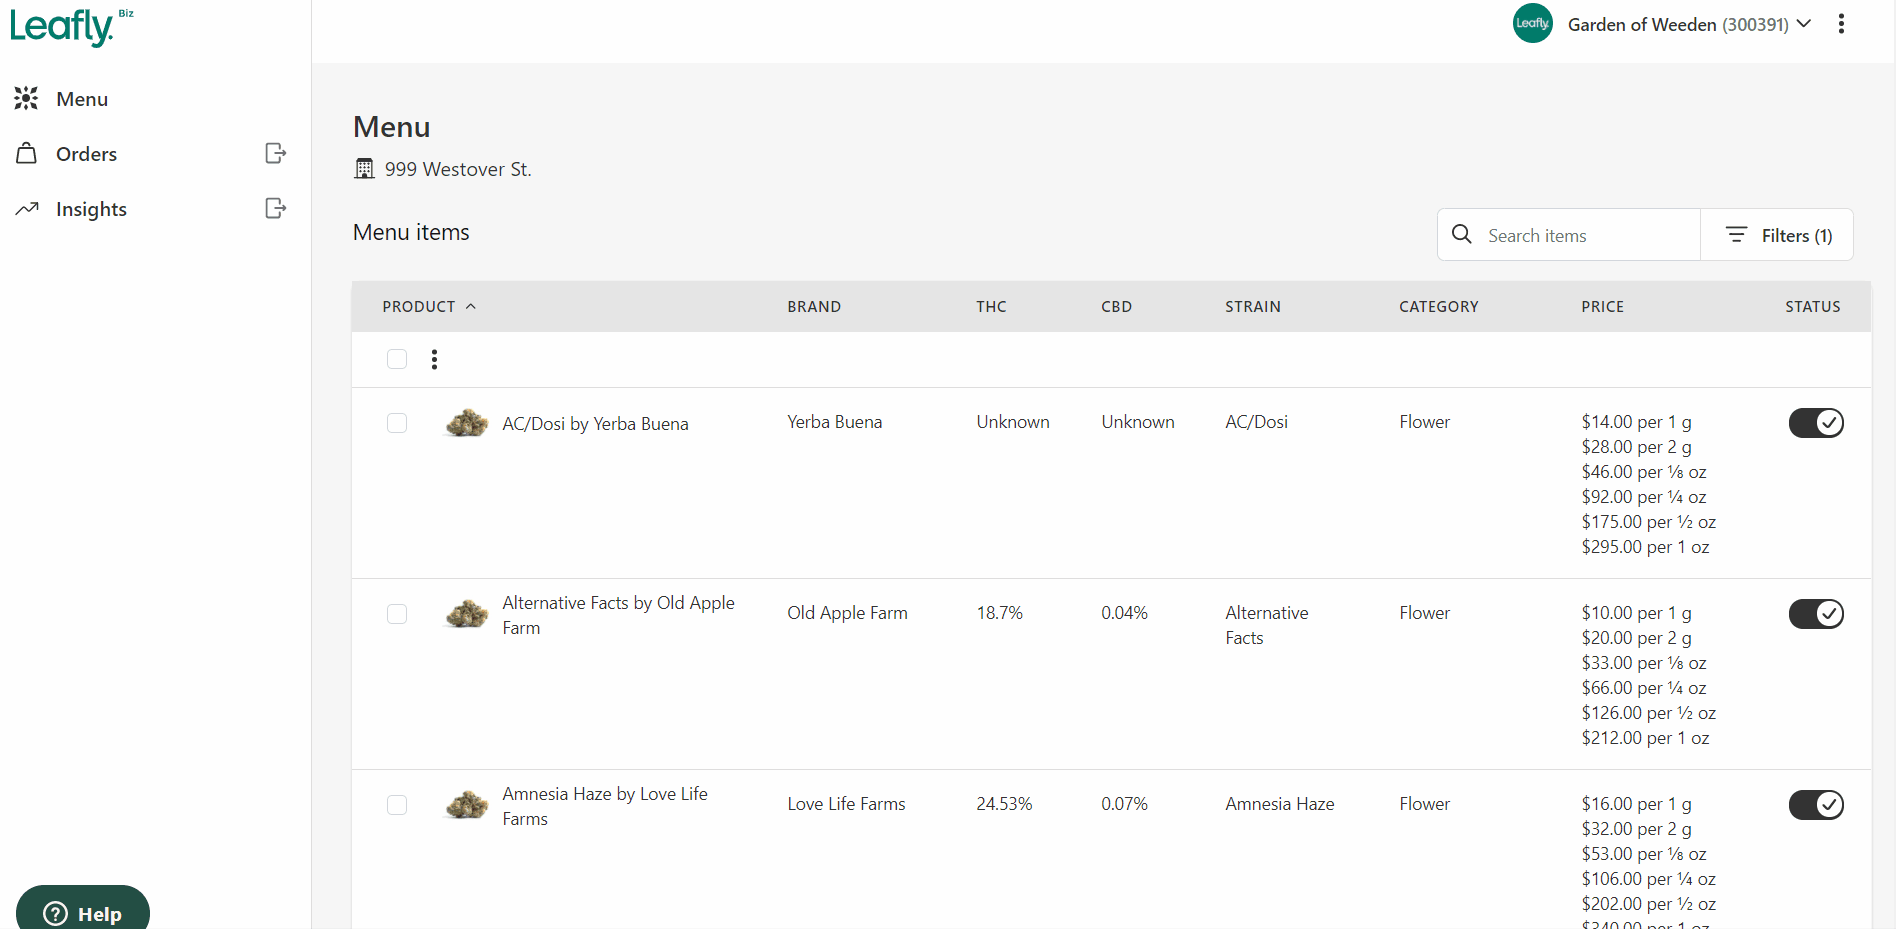This screenshot has height=929, width=1896.
Task: Open Insights in sidebar
Action: tap(91, 209)
